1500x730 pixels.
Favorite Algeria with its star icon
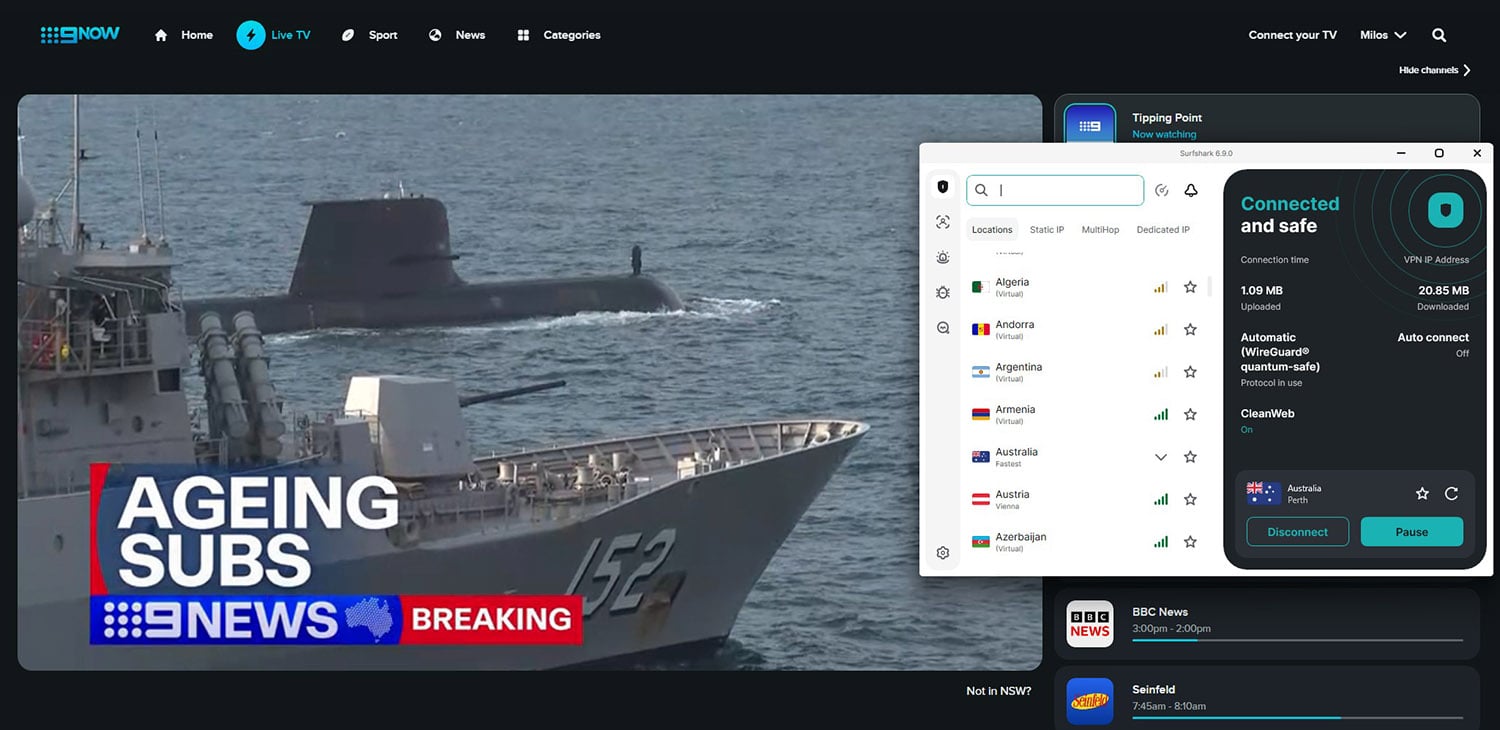1190,287
